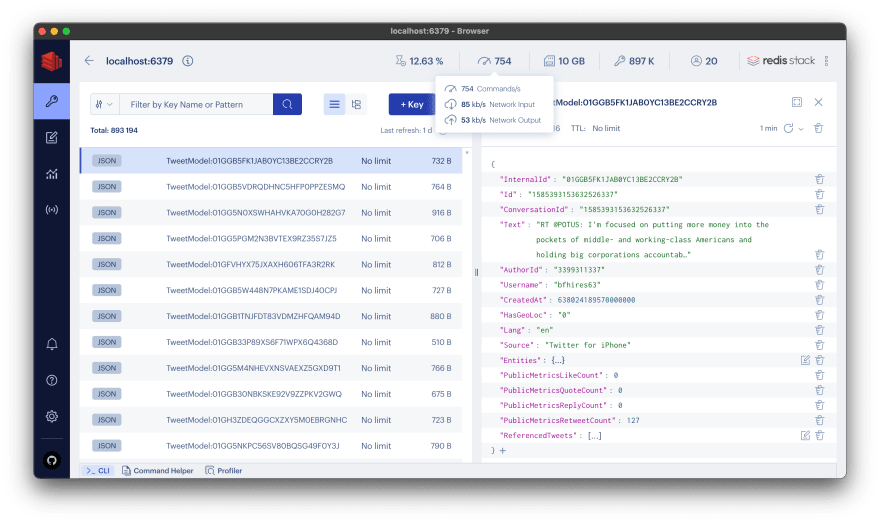This screenshot has height=523, width=880.
Task: Delete the Lang field
Action: 819,330
